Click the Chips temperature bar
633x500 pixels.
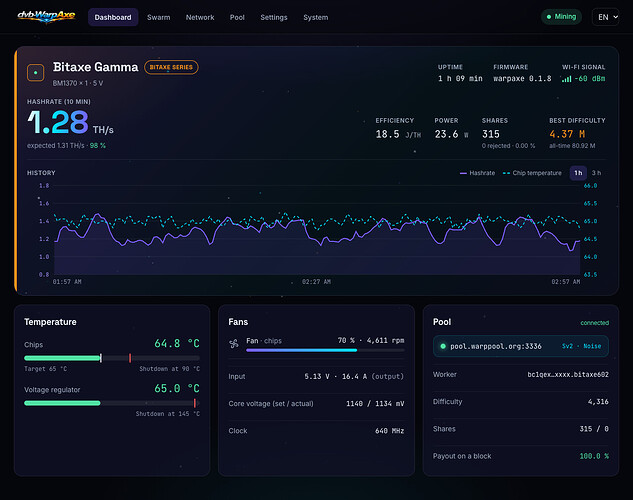pyautogui.click(x=112, y=358)
